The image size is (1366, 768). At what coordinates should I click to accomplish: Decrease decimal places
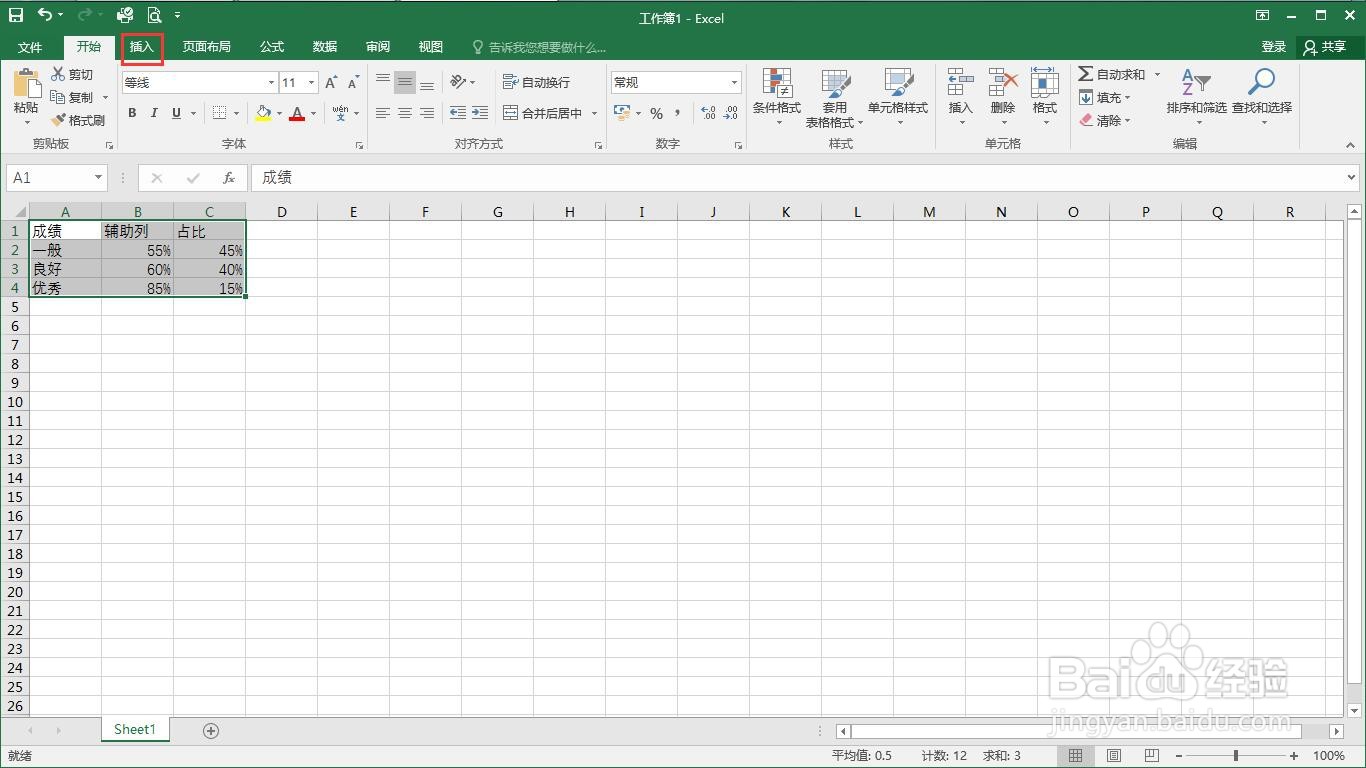tap(732, 113)
